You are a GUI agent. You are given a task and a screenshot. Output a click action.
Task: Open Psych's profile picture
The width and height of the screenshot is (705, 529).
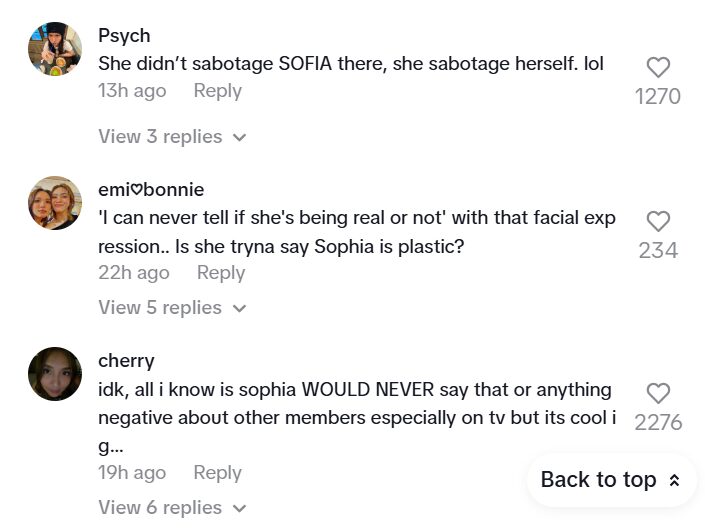[55, 49]
